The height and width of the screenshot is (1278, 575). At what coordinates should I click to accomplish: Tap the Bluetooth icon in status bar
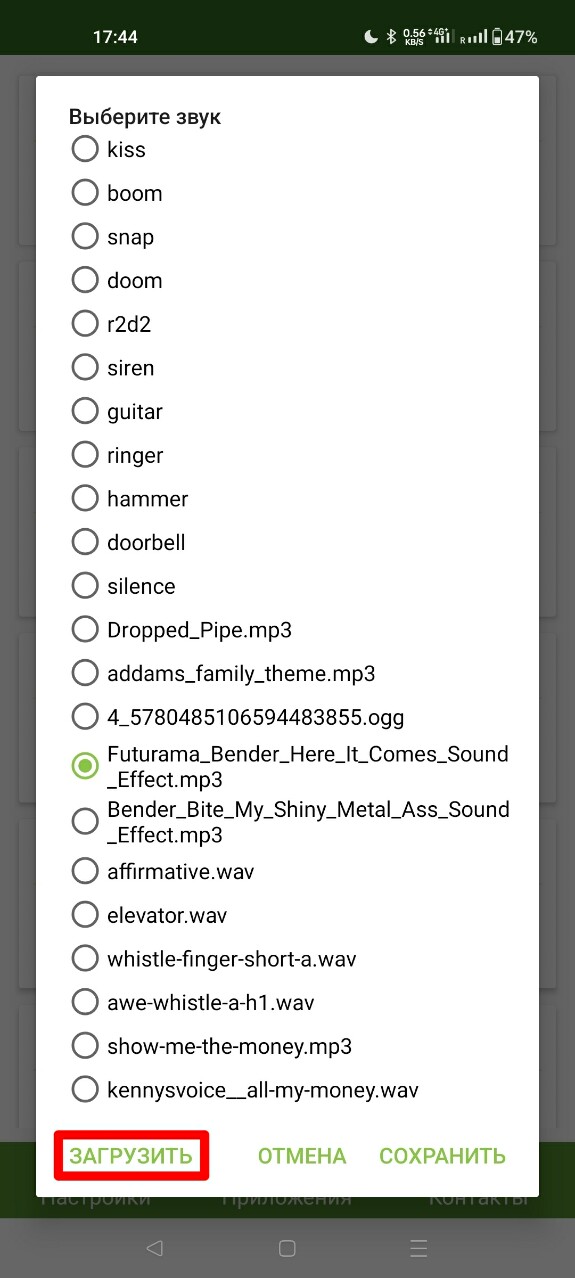(393, 37)
